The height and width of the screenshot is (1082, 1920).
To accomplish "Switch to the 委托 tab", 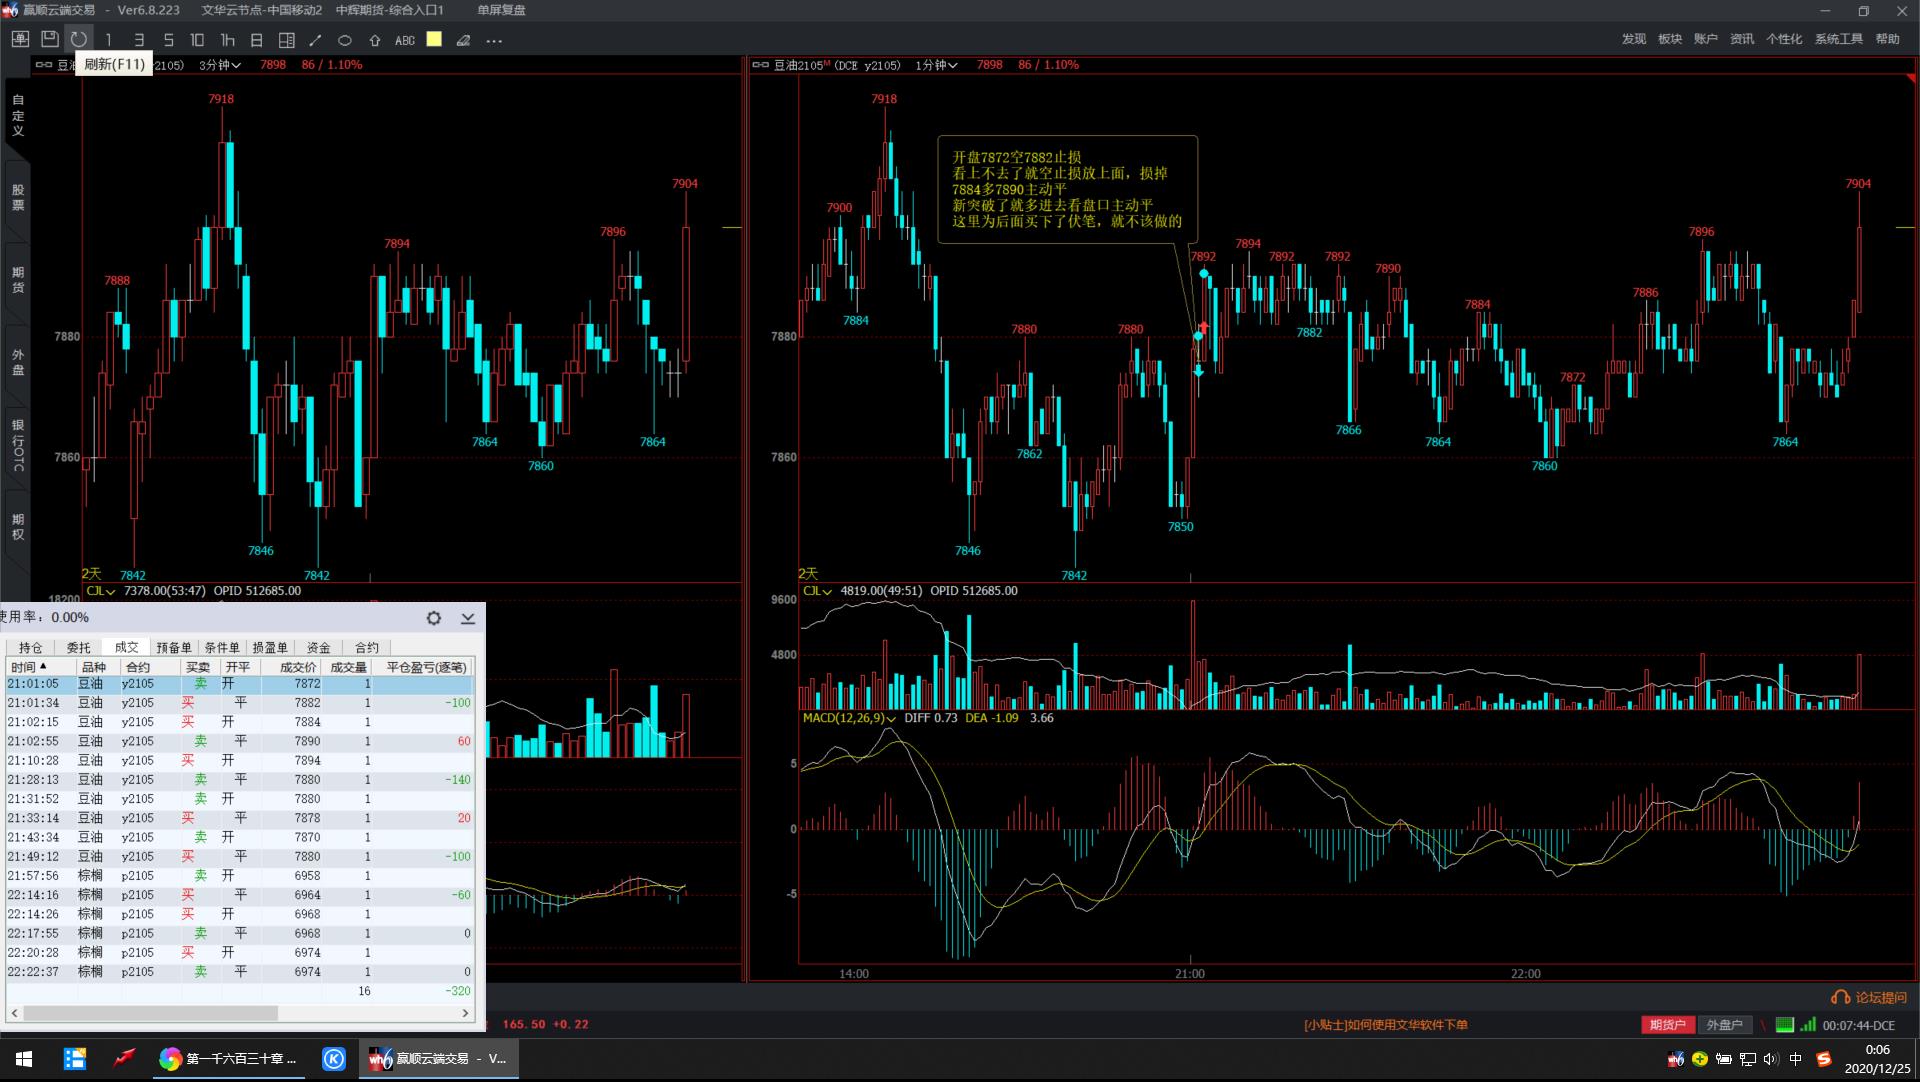I will coord(79,648).
